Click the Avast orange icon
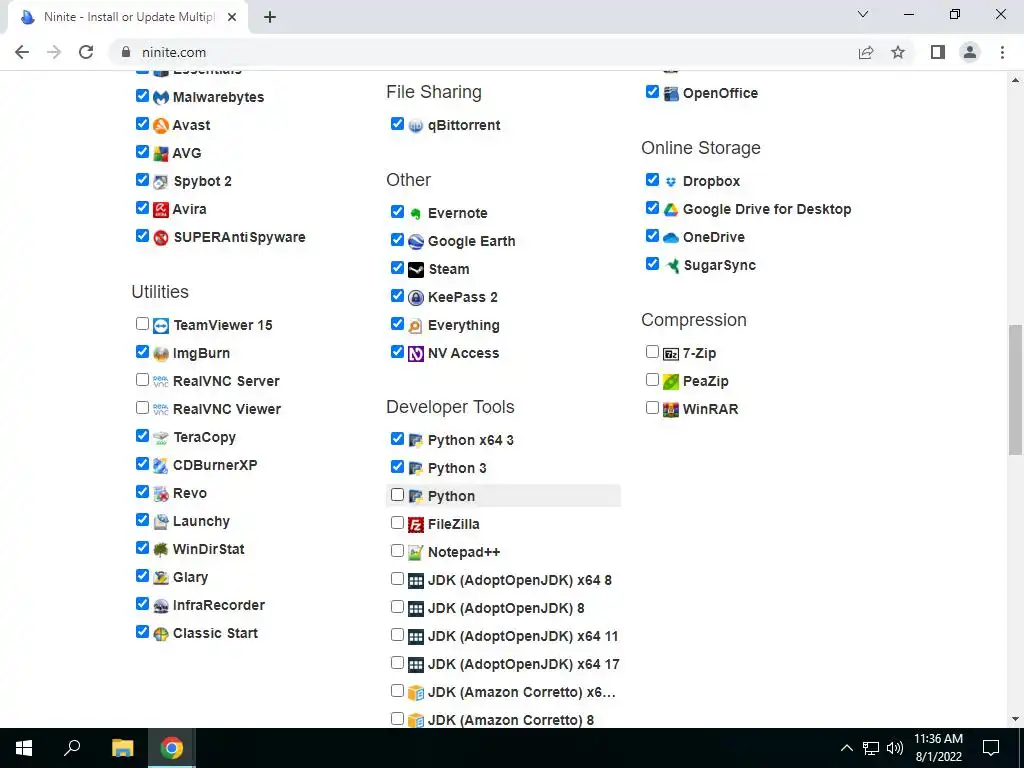Screen dimensions: 1024x768 point(161,125)
